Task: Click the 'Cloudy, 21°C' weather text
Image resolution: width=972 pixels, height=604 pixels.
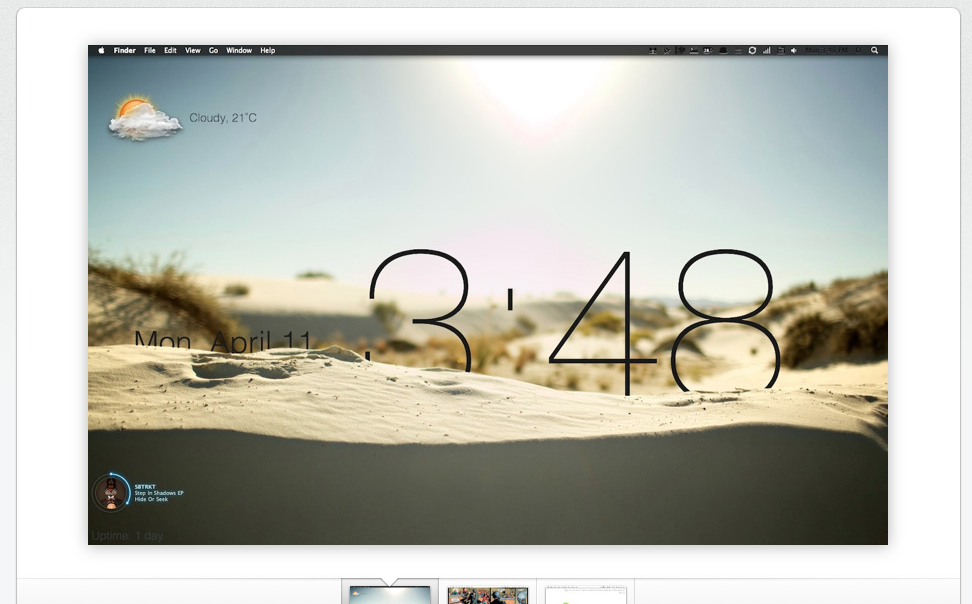Action: pos(223,118)
